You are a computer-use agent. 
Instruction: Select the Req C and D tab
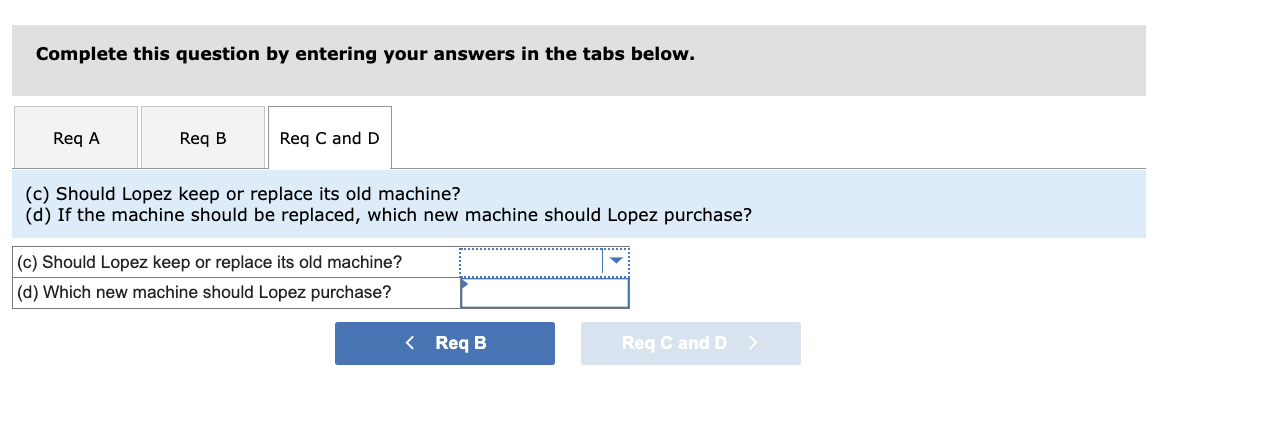tap(330, 138)
